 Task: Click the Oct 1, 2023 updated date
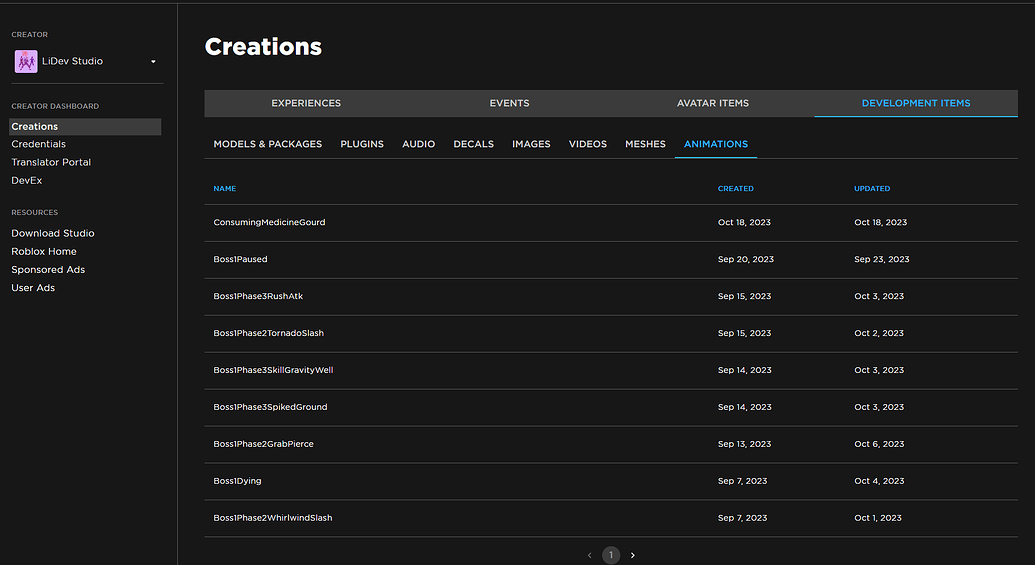878,518
